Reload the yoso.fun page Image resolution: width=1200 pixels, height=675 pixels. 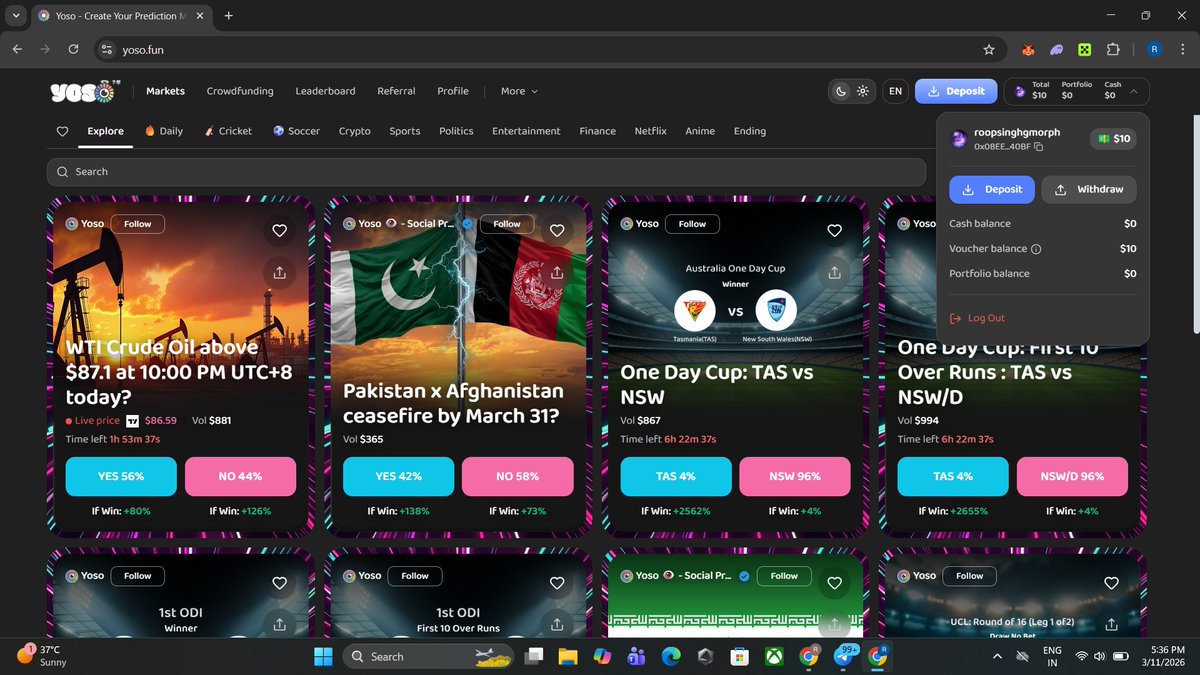[73, 49]
